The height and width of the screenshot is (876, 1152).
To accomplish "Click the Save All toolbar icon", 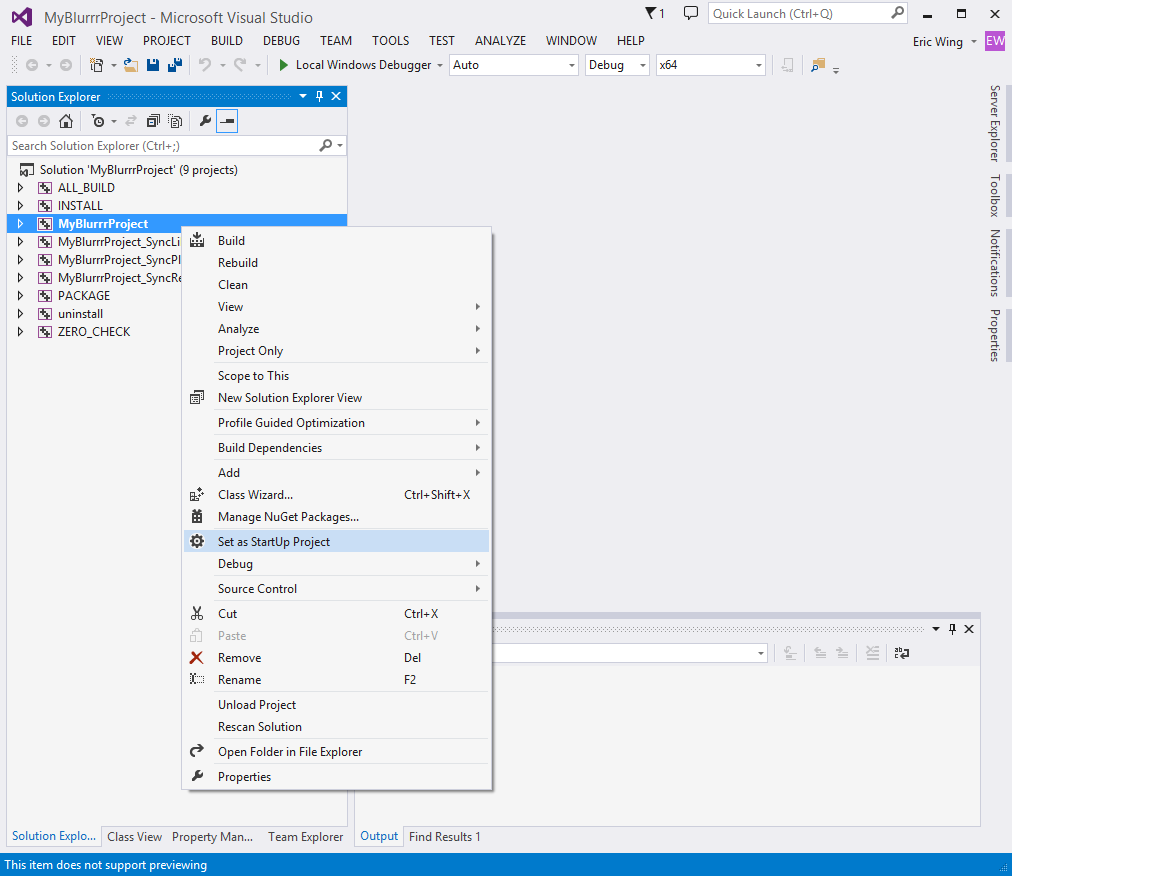I will point(172,65).
